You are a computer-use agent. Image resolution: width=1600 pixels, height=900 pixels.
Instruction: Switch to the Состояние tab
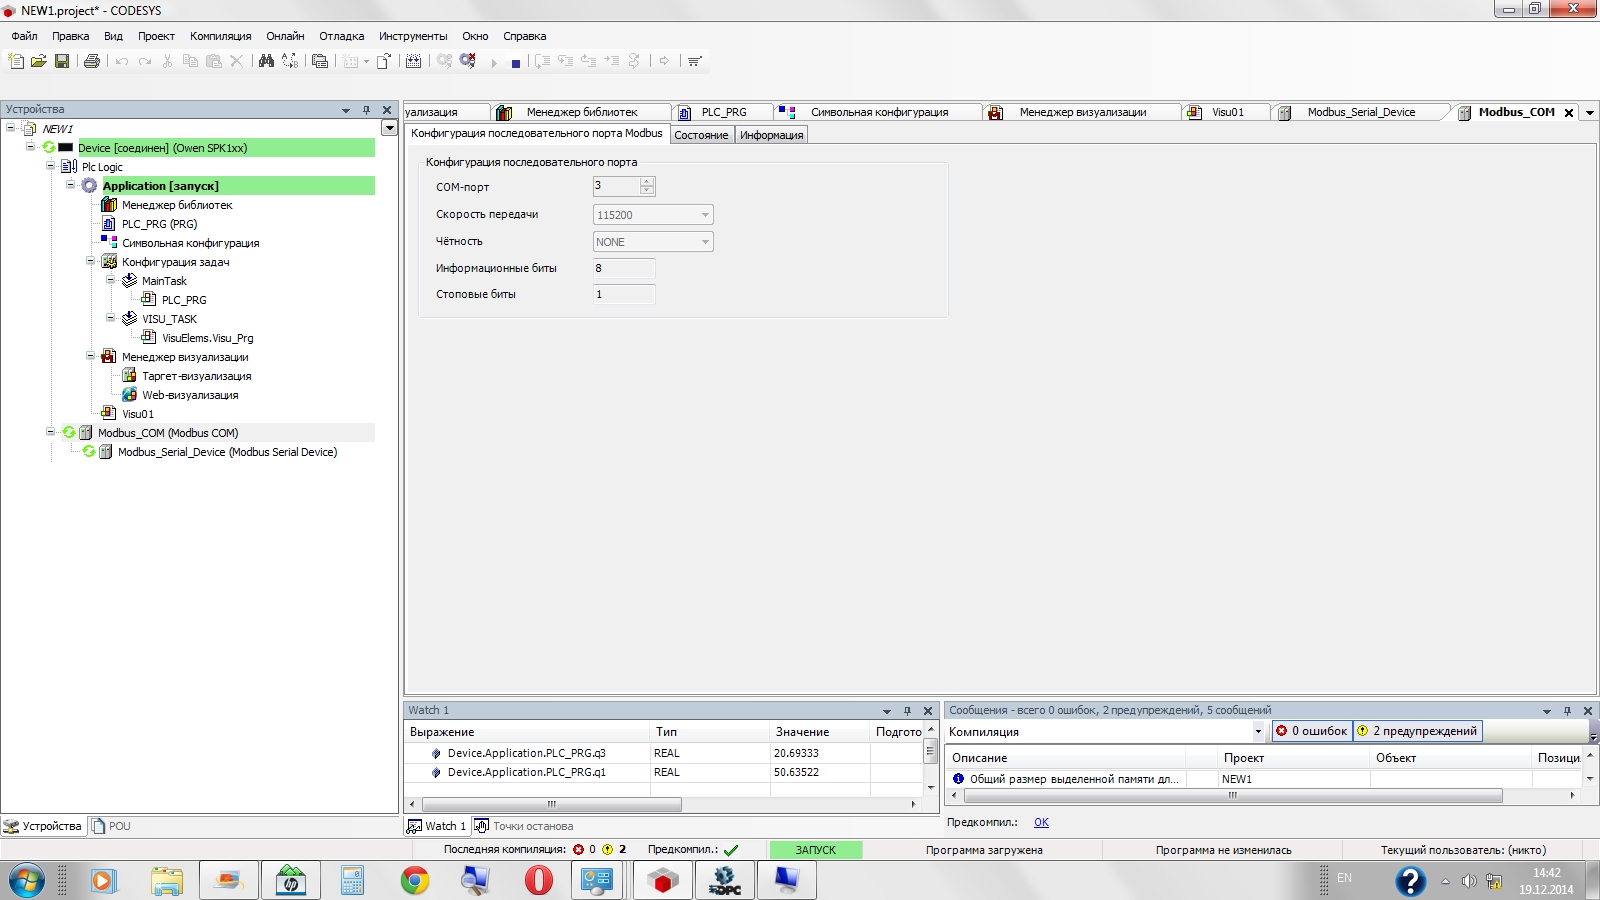[x=701, y=135]
